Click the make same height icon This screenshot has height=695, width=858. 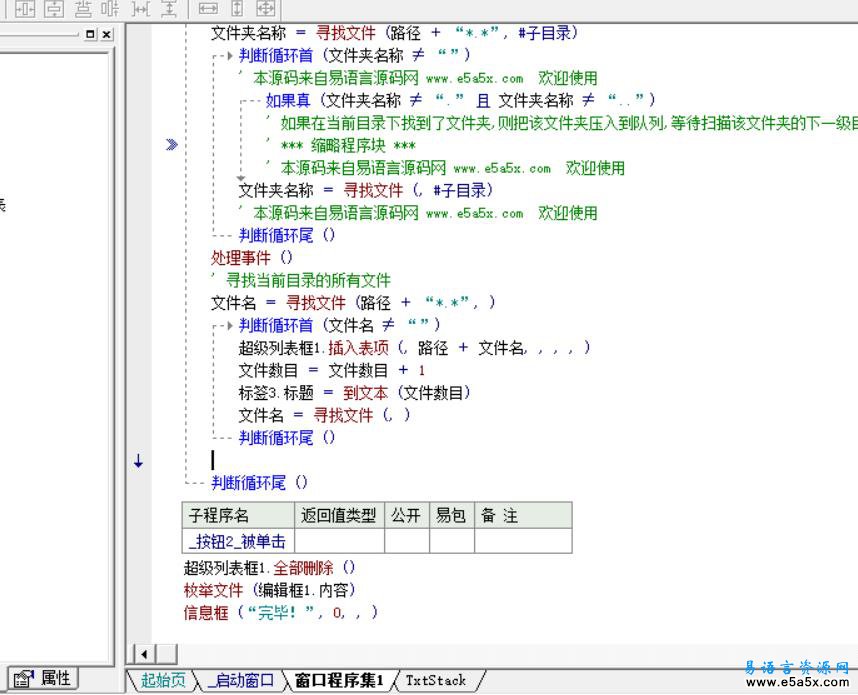pos(237,9)
